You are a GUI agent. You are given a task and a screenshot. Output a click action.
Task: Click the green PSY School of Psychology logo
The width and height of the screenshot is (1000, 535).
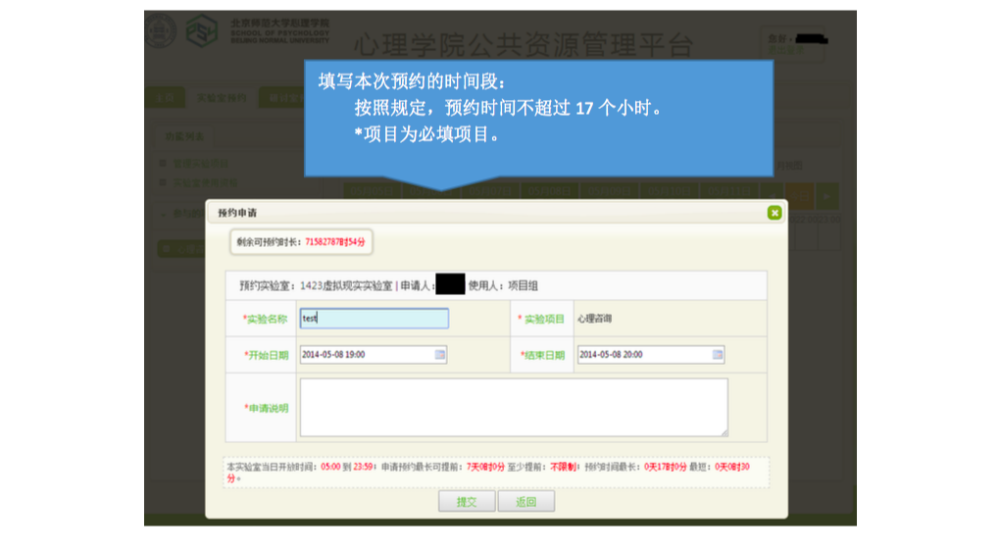pos(201,32)
